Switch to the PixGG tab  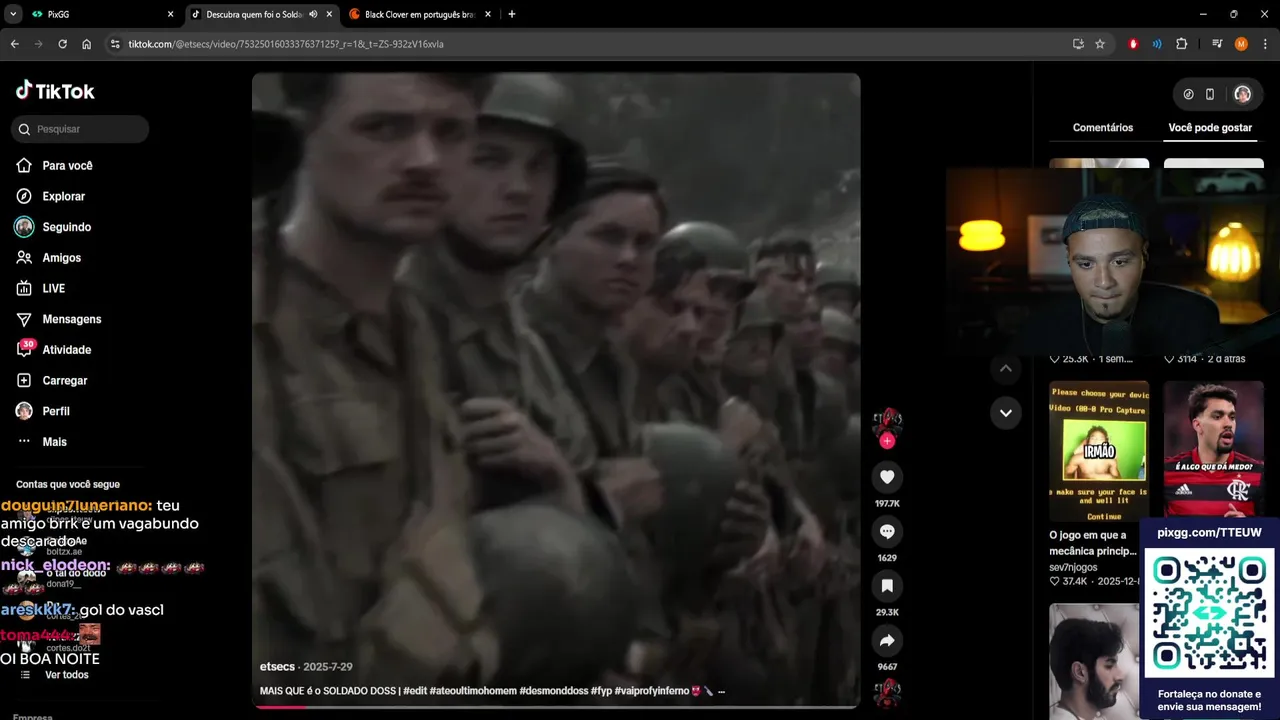pos(103,14)
